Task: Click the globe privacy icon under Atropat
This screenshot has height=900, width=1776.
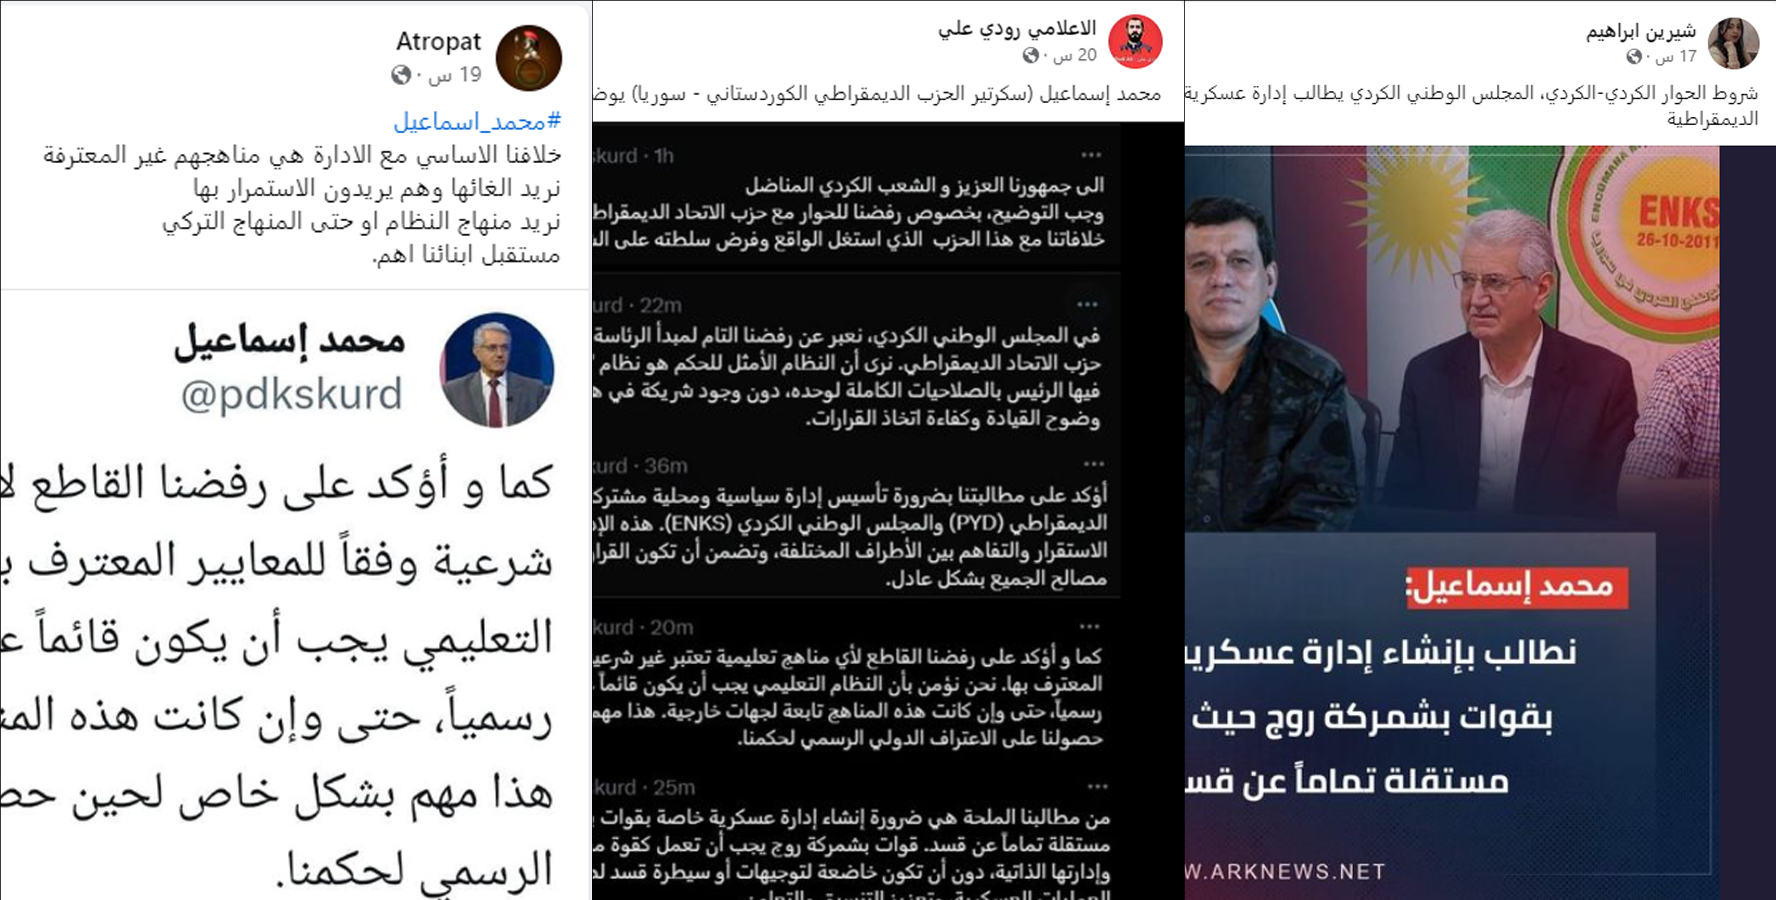Action: pos(401,75)
